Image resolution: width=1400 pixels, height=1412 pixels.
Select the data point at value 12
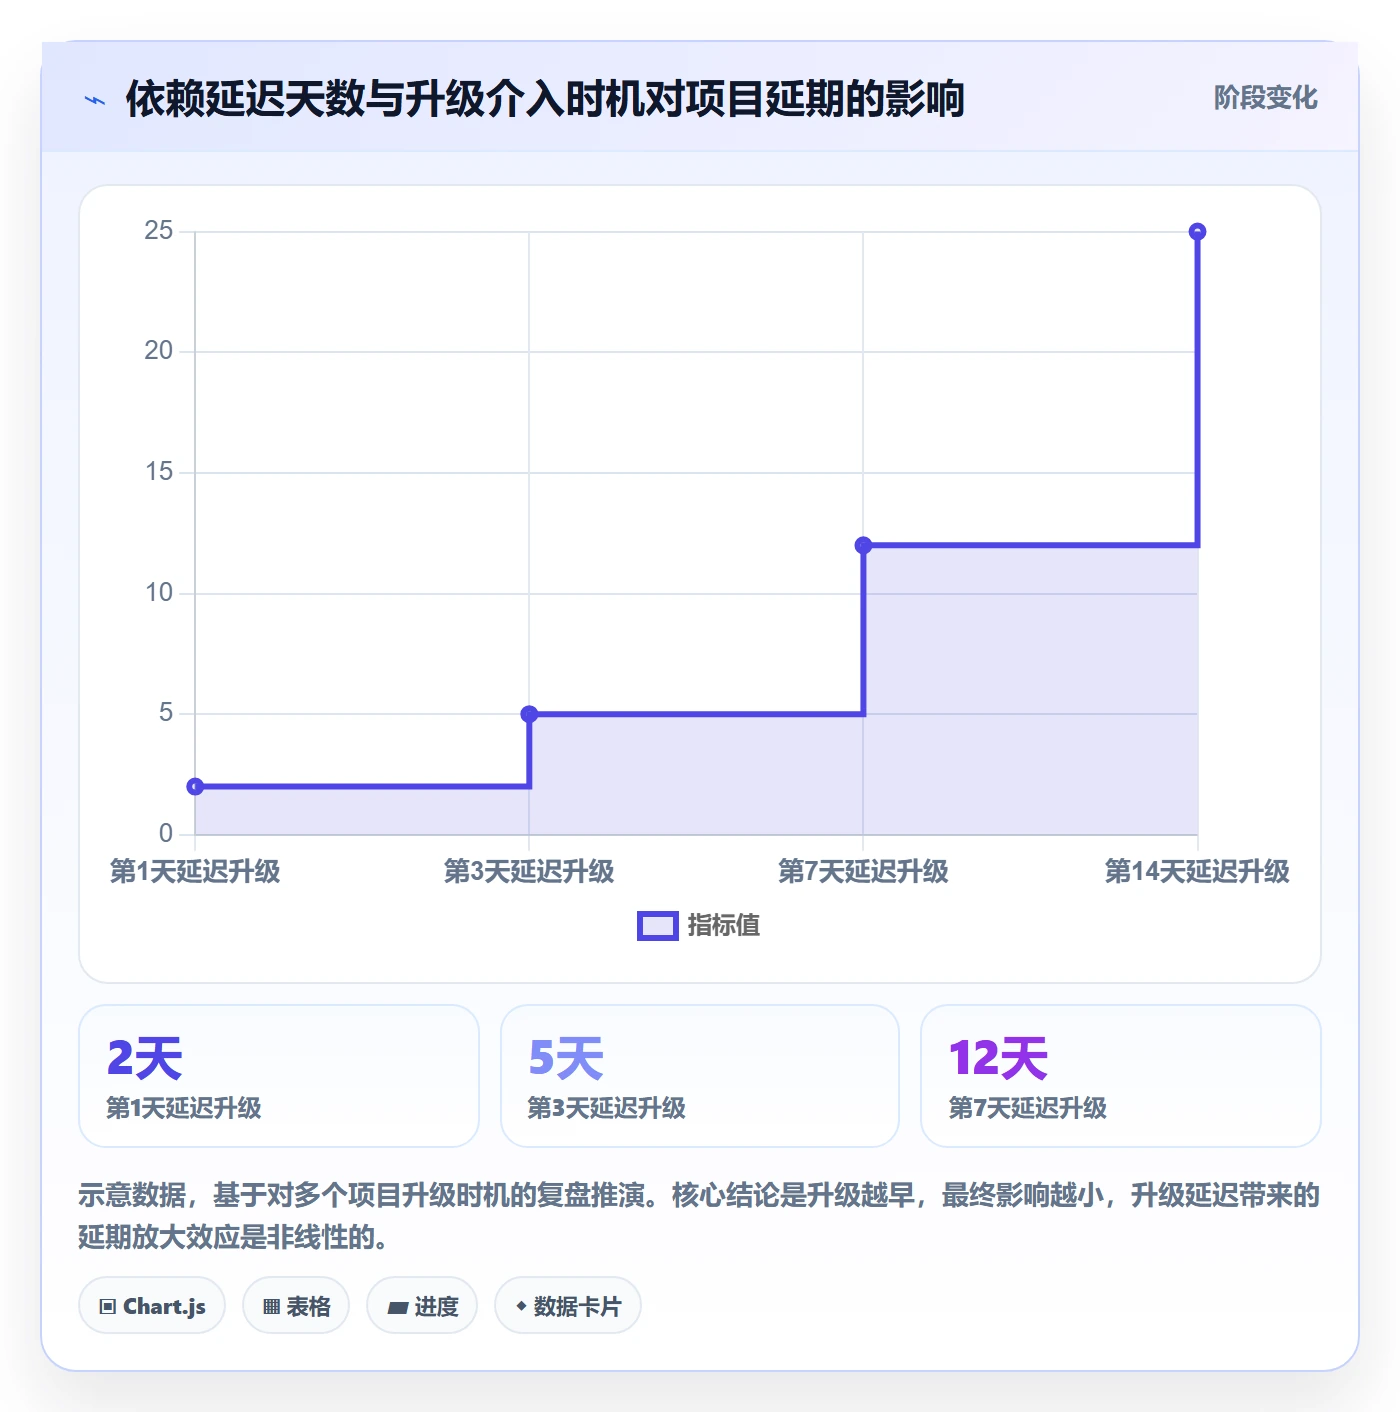pos(863,545)
